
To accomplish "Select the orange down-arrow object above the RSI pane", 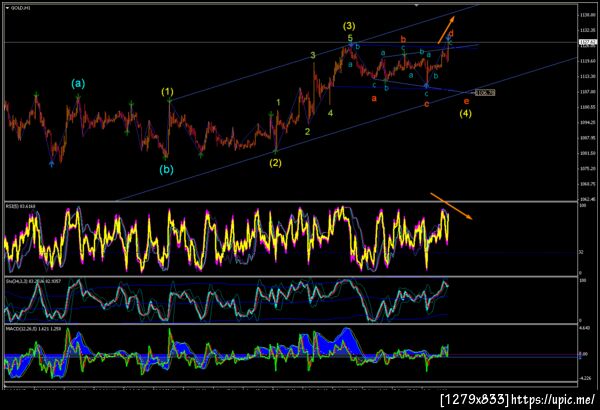I will 452,206.
